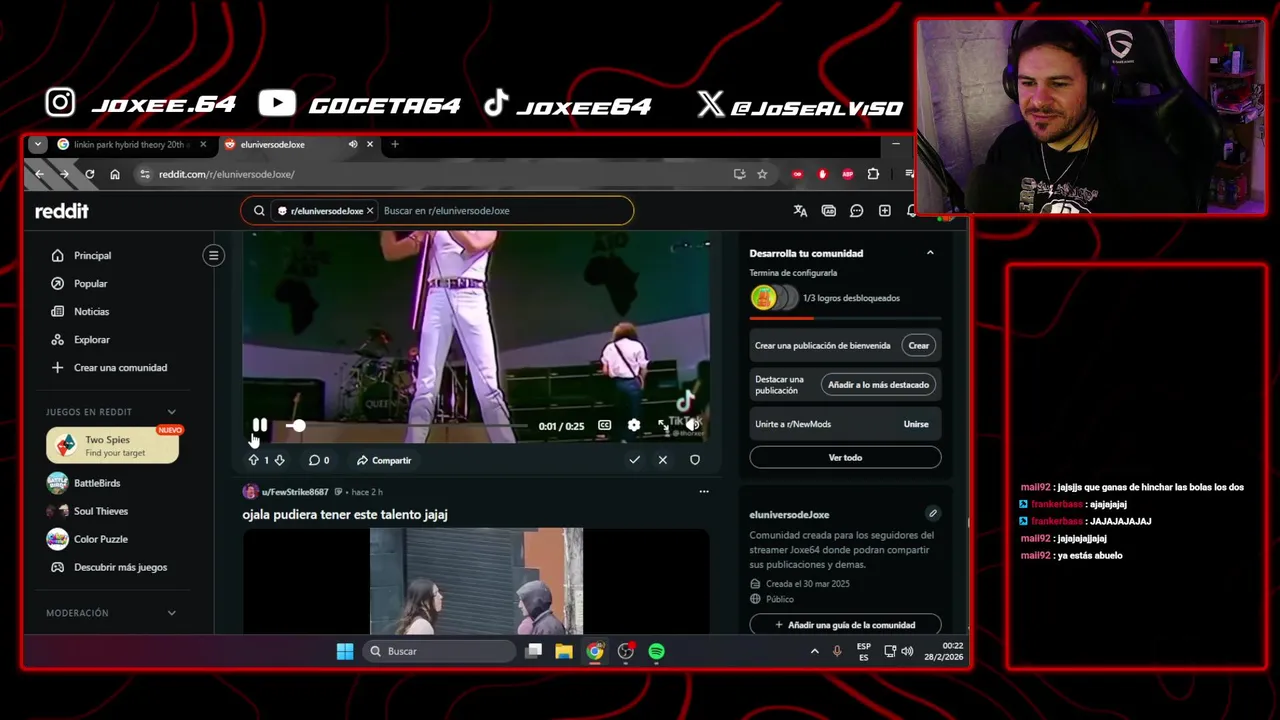Open comments on the Queen video post

click(318, 460)
